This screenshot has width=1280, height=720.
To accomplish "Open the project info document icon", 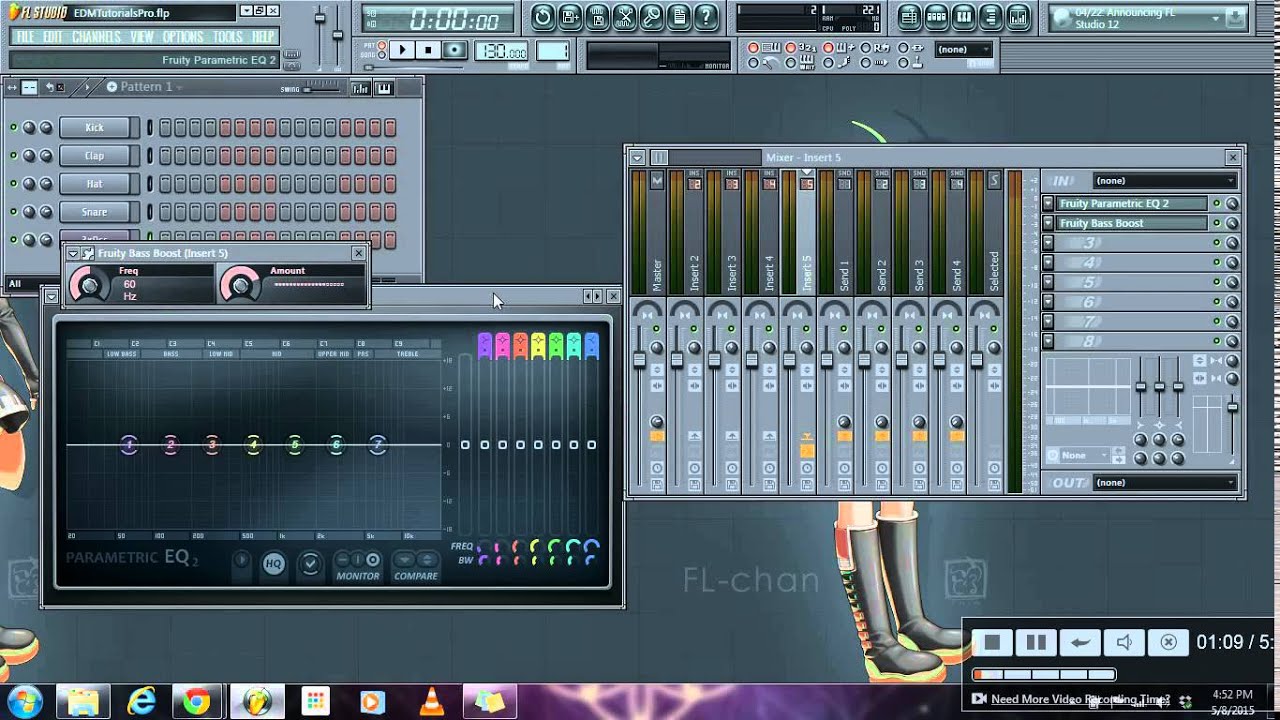I will point(678,16).
